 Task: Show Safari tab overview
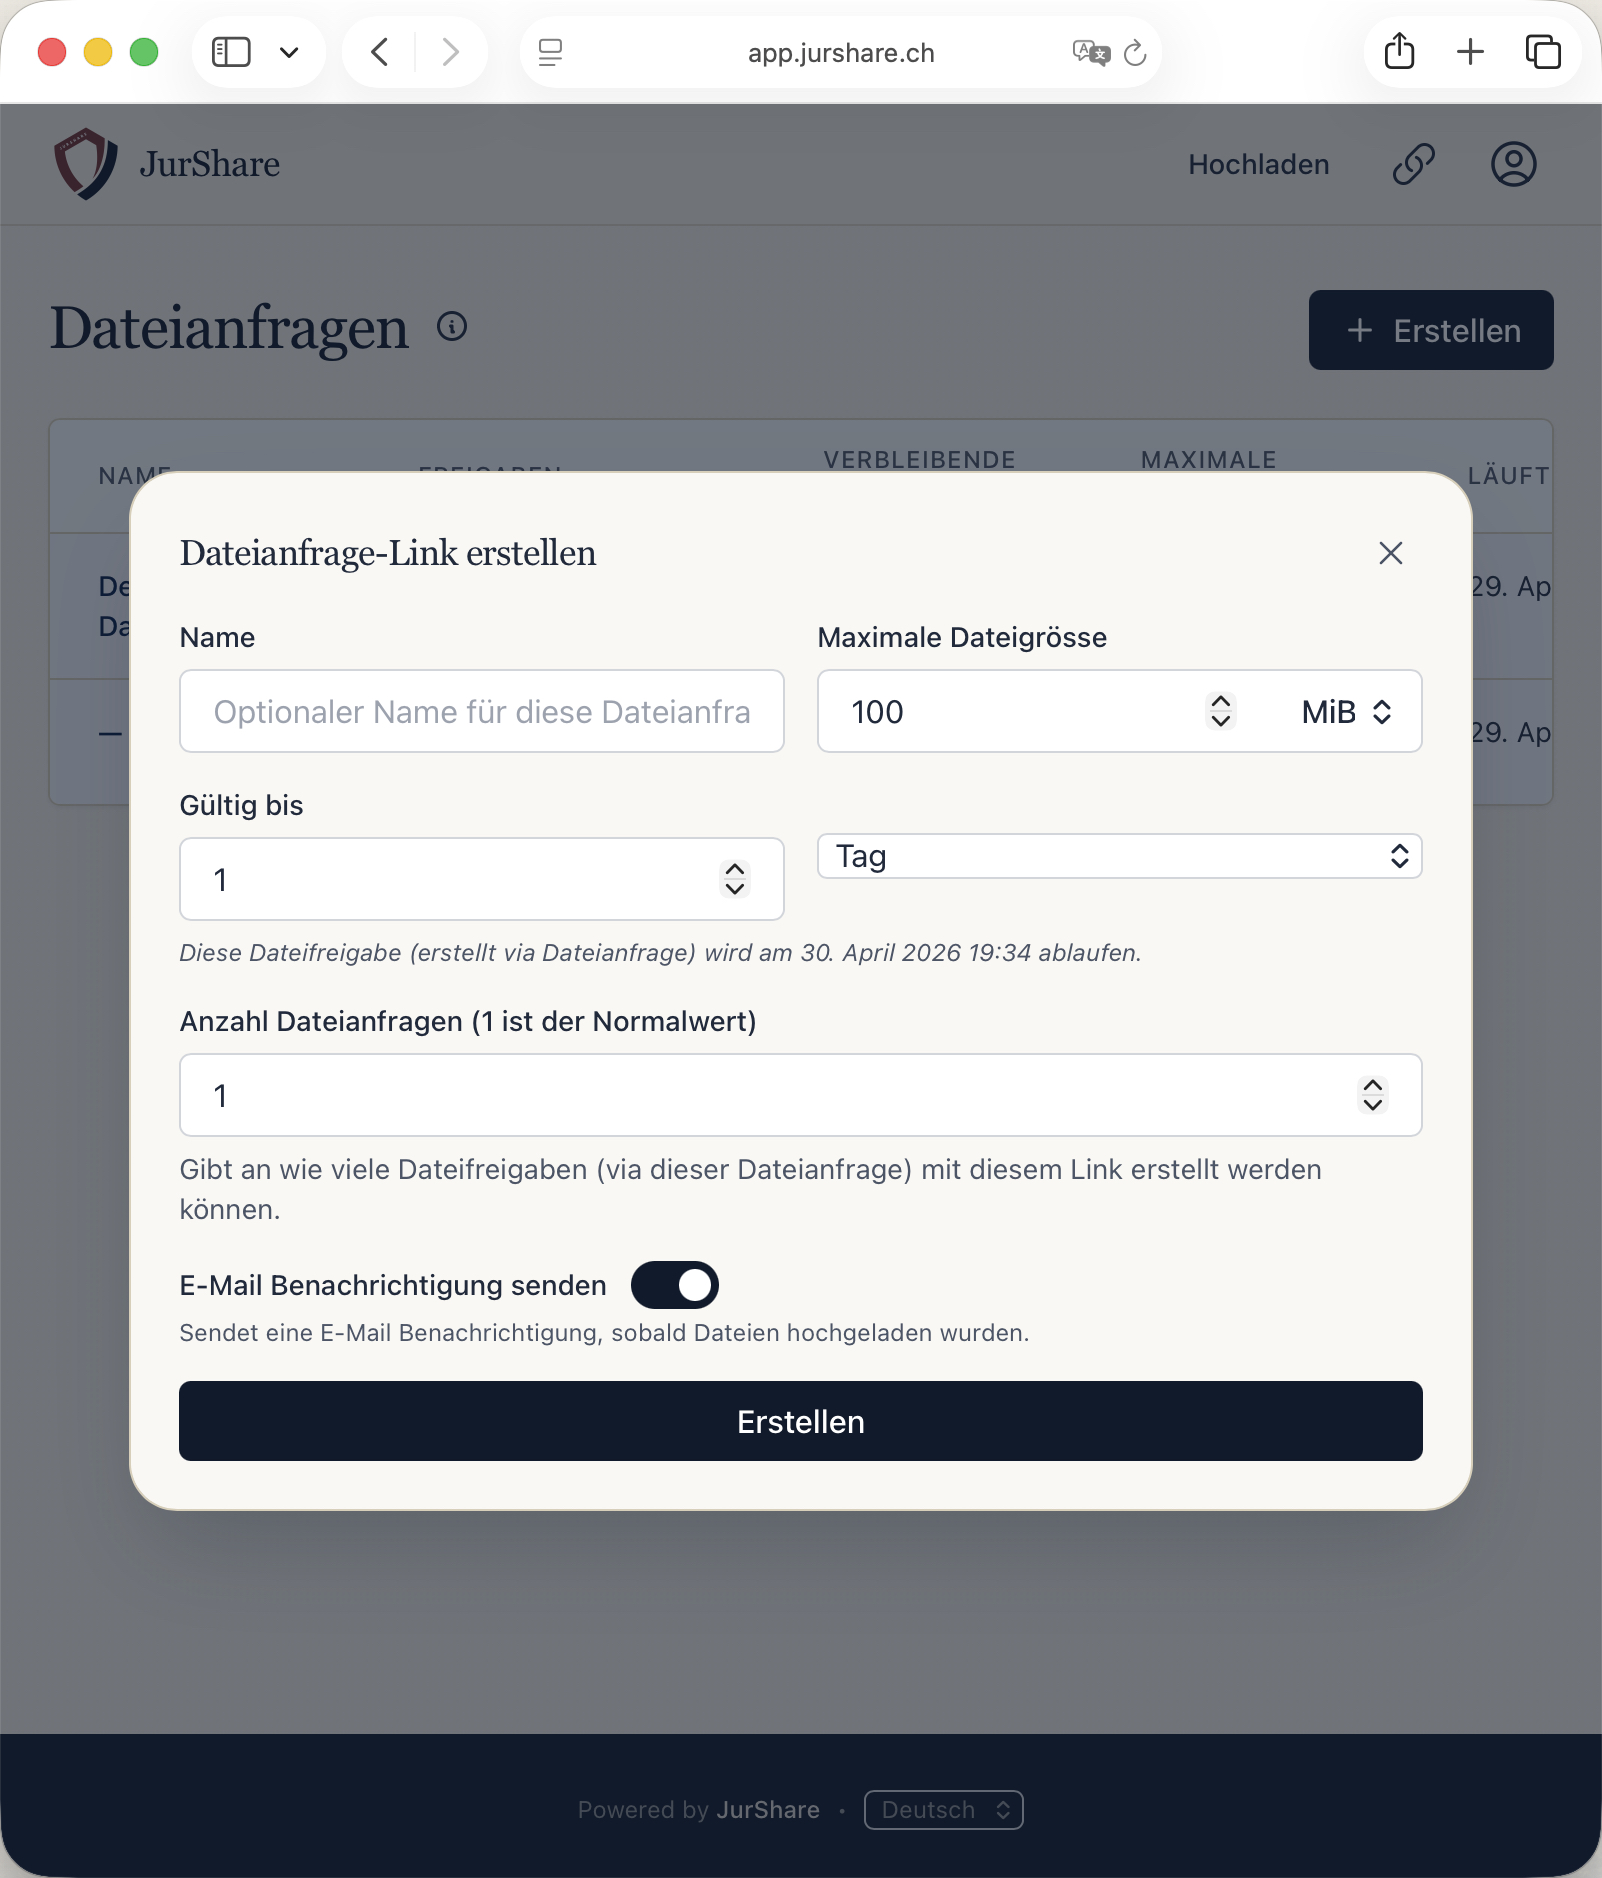(1543, 51)
